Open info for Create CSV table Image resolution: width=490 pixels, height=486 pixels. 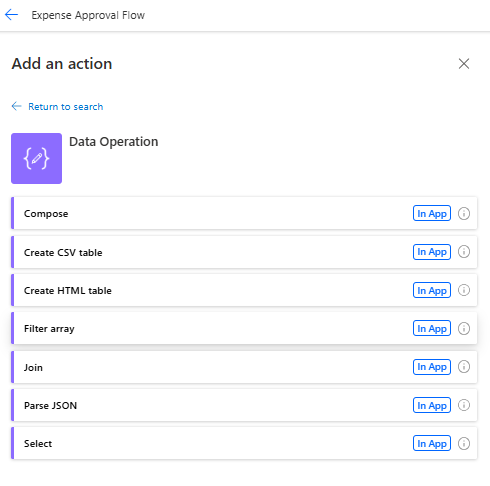(x=464, y=252)
